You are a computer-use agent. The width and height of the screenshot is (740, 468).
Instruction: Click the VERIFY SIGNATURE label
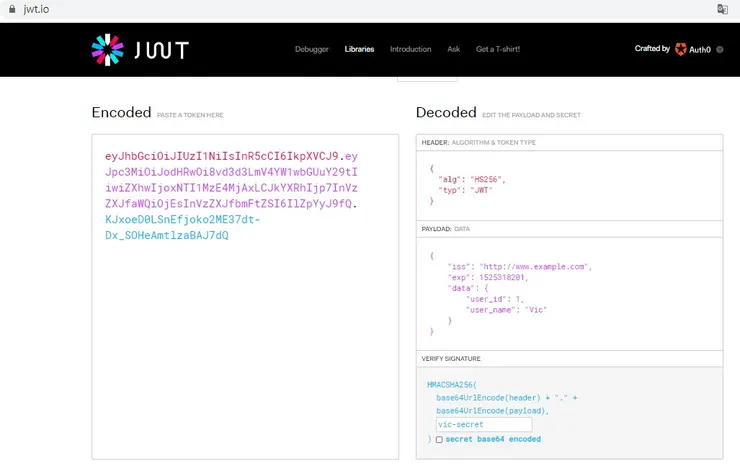point(451,359)
